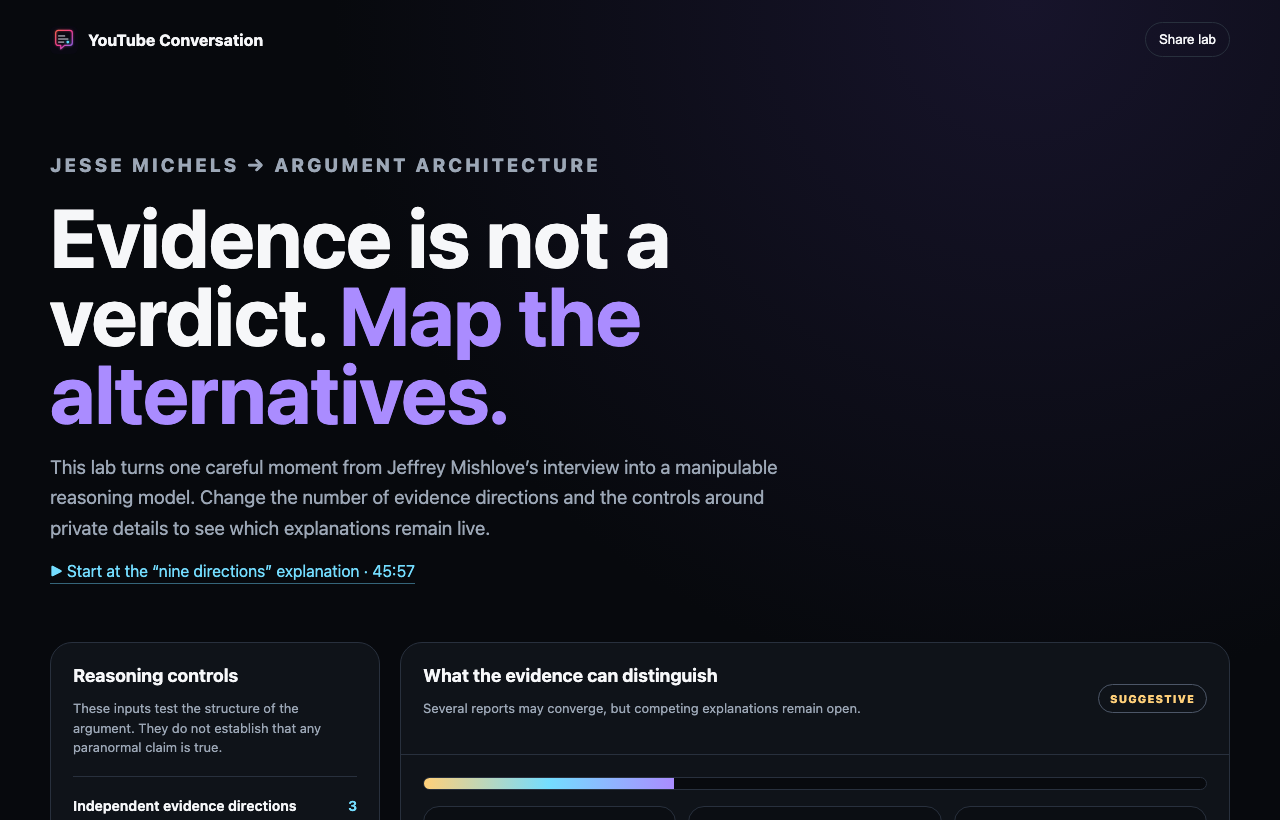The width and height of the screenshot is (1280, 820).
Task: Click the lab description paragraph
Action: (414, 498)
